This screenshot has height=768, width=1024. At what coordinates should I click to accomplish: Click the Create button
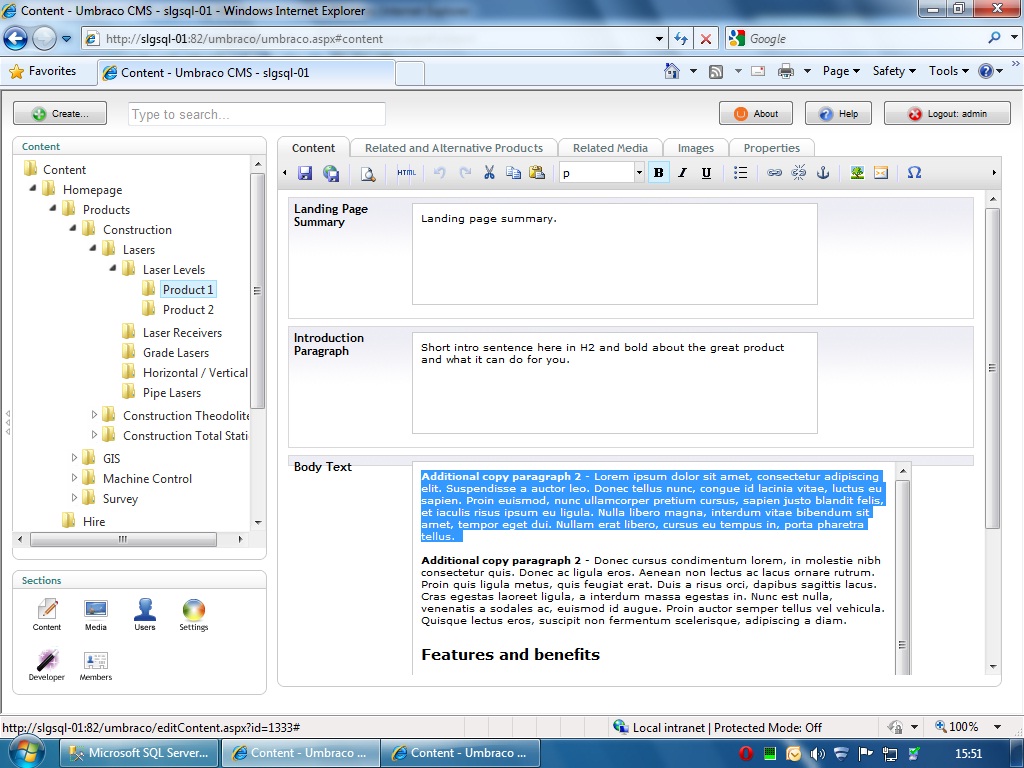pyautogui.click(x=60, y=114)
